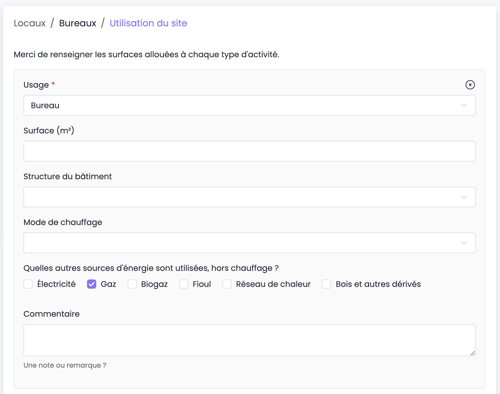Select the Réseau de chaleur checkbox

pos(227,284)
